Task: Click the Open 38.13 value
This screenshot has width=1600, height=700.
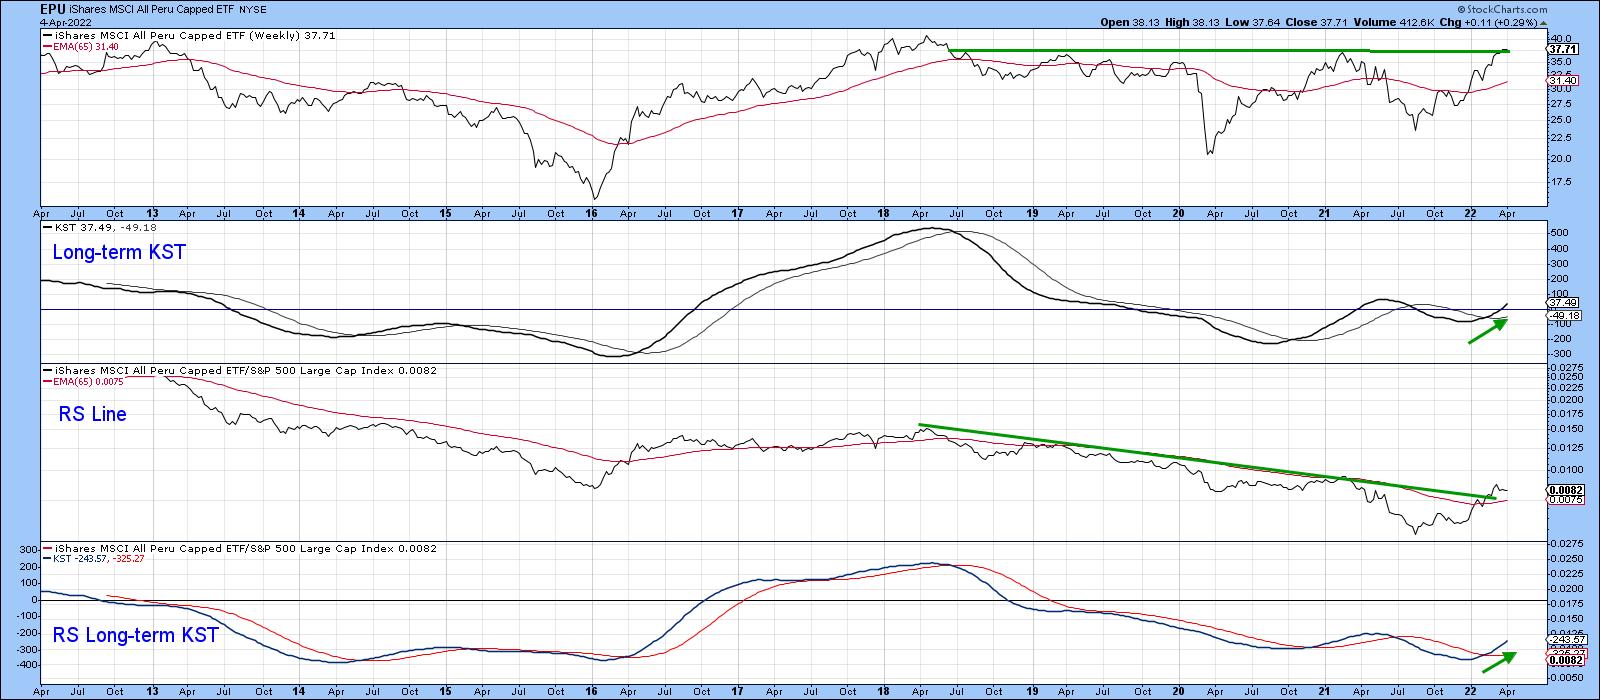Action: (x=1128, y=21)
